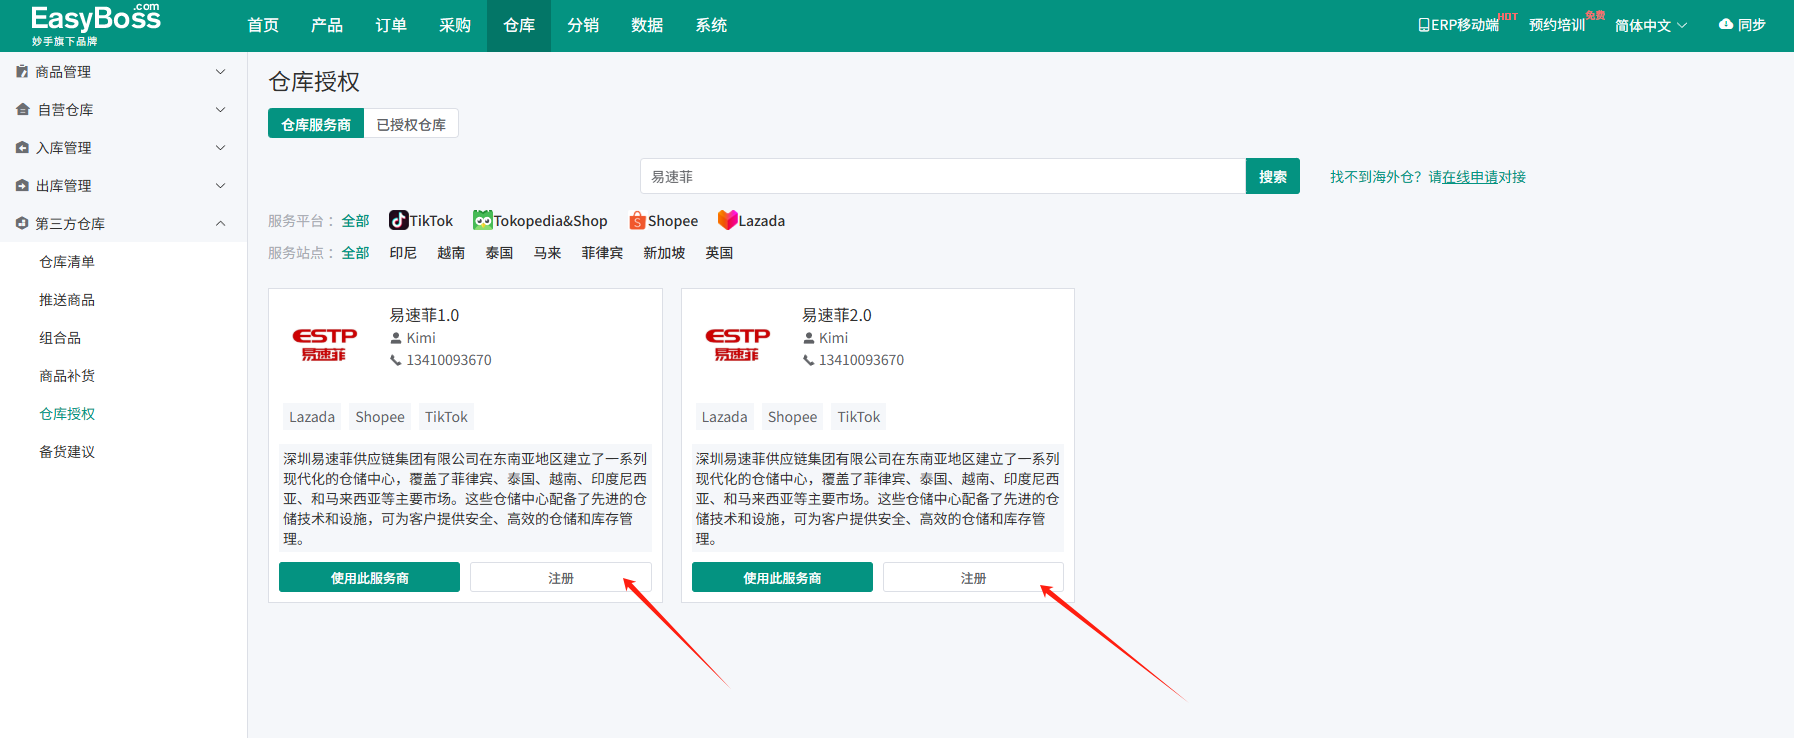Click 注册 on the 易速菲2.0 card
The width and height of the screenshot is (1794, 738).
(973, 577)
